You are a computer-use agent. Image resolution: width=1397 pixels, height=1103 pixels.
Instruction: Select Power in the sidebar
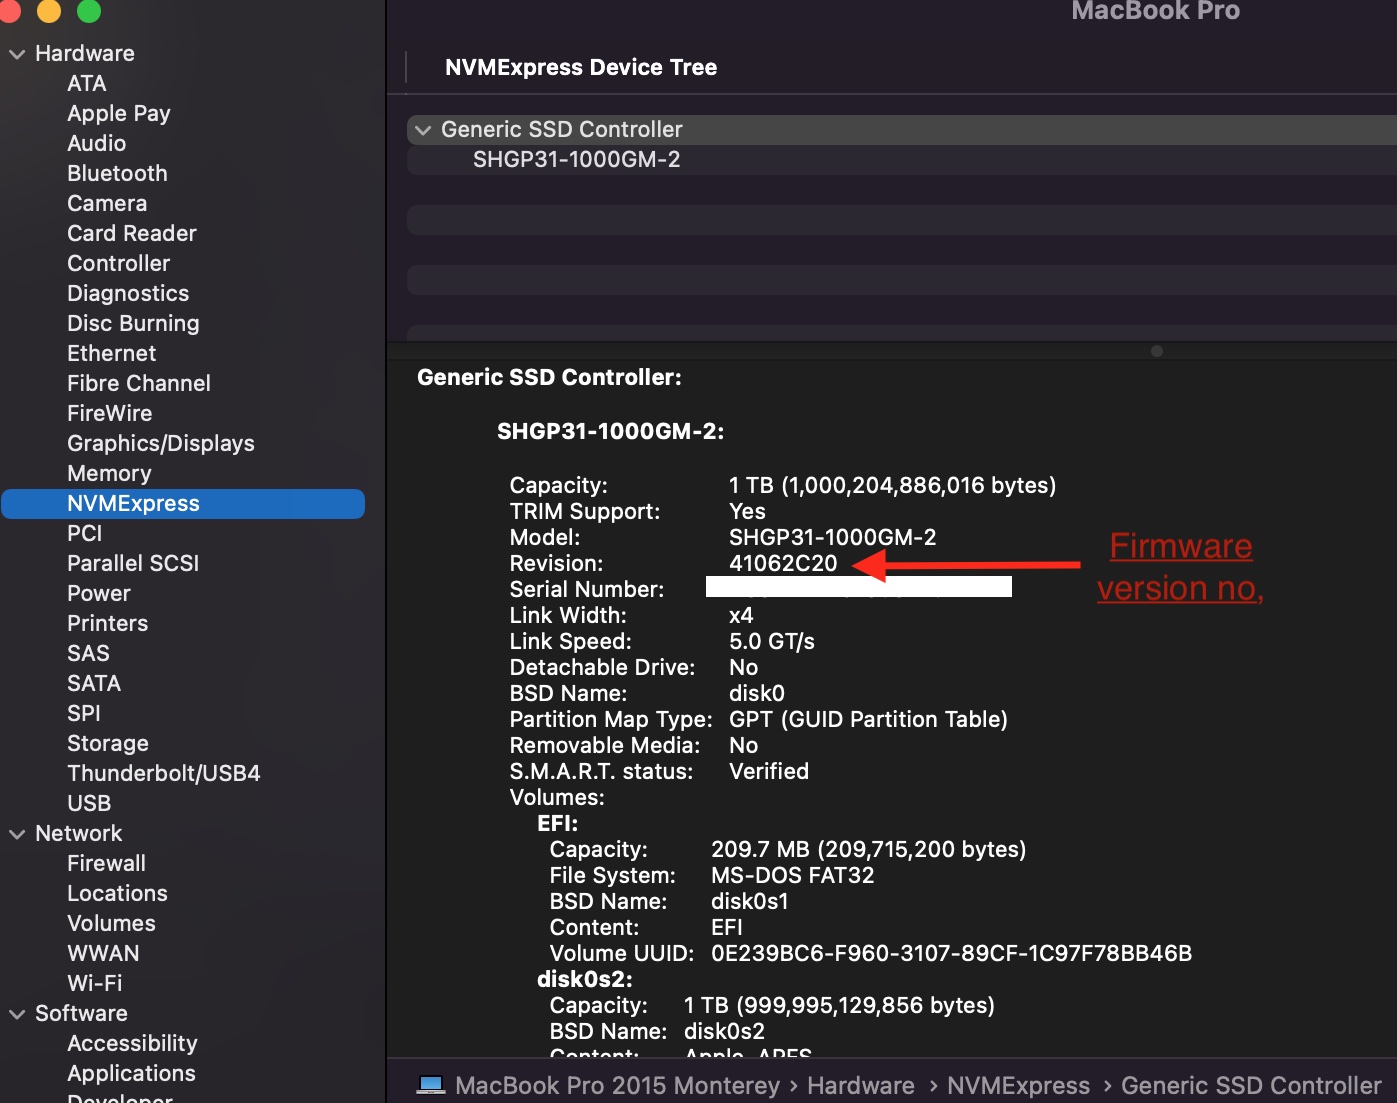99,594
